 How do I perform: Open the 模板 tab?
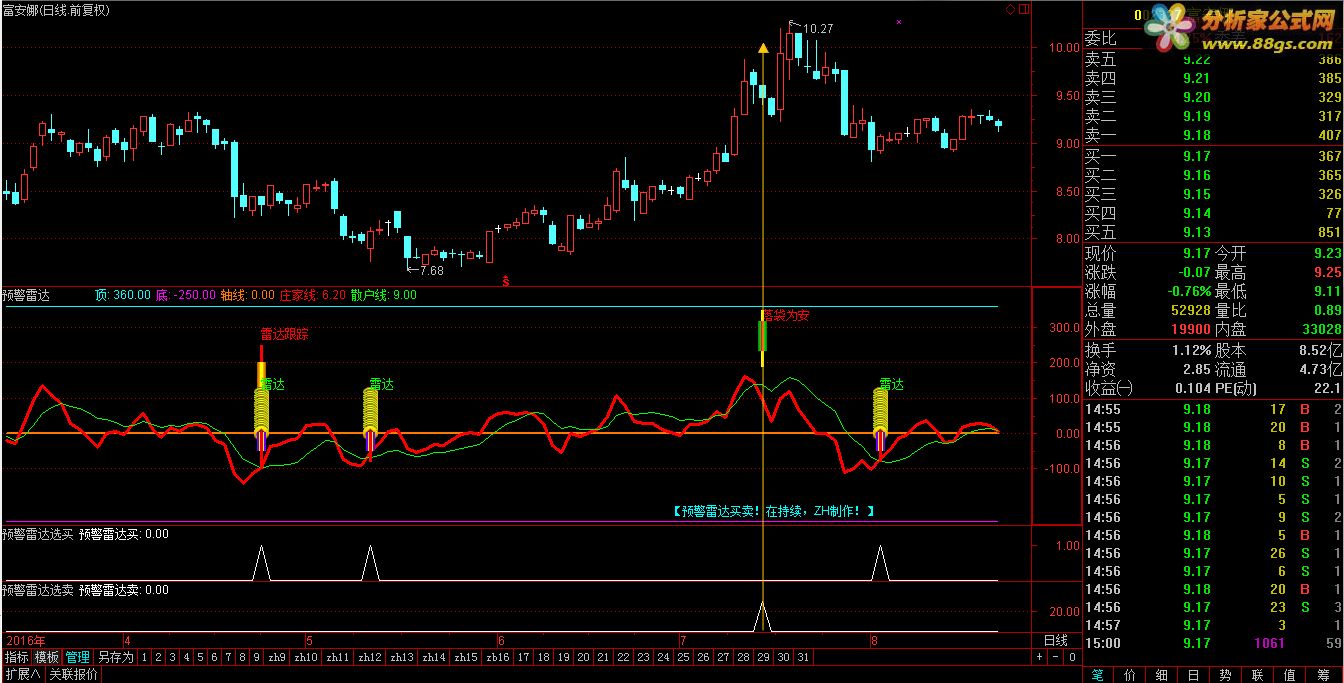pos(47,657)
